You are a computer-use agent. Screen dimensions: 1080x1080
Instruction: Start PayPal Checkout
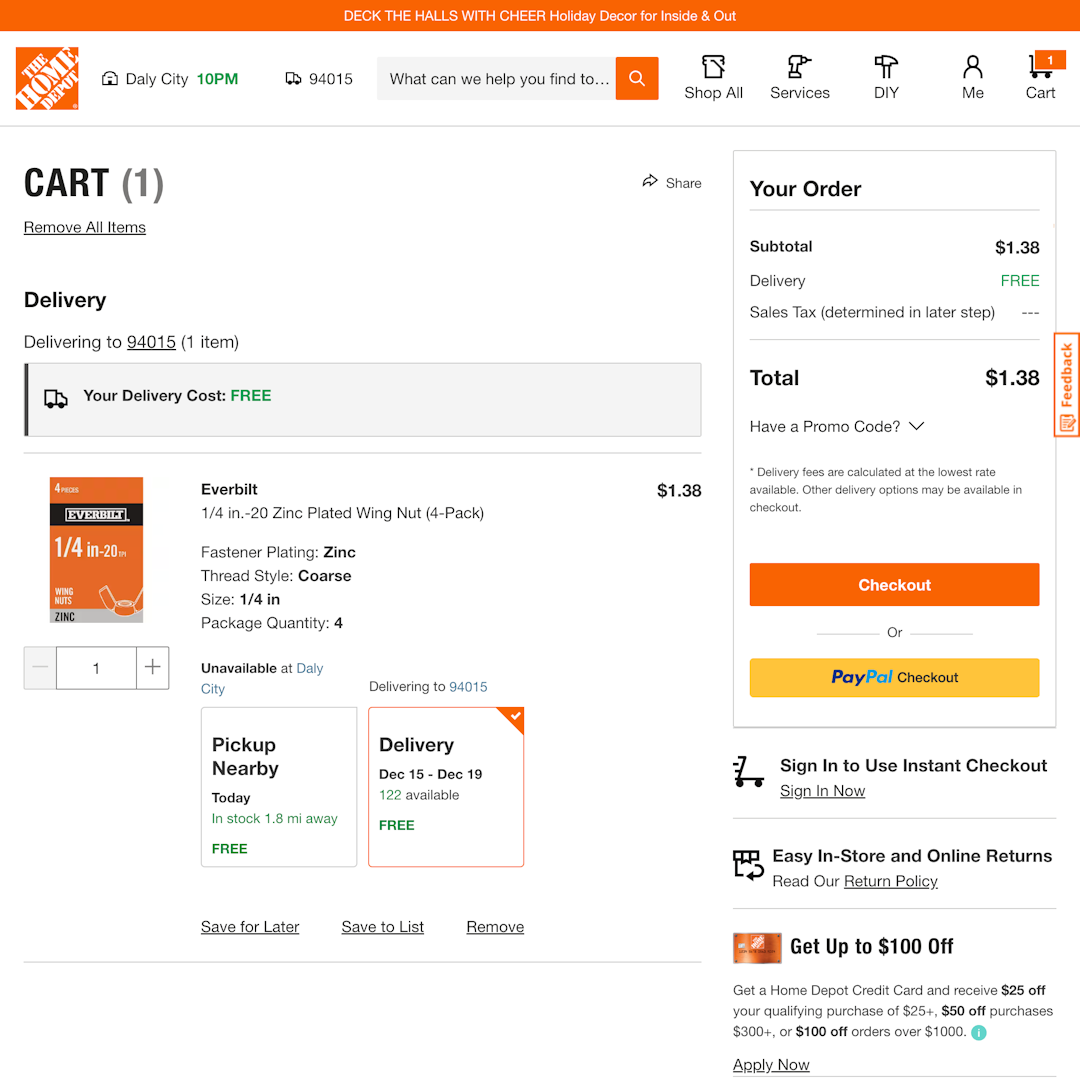coord(894,677)
